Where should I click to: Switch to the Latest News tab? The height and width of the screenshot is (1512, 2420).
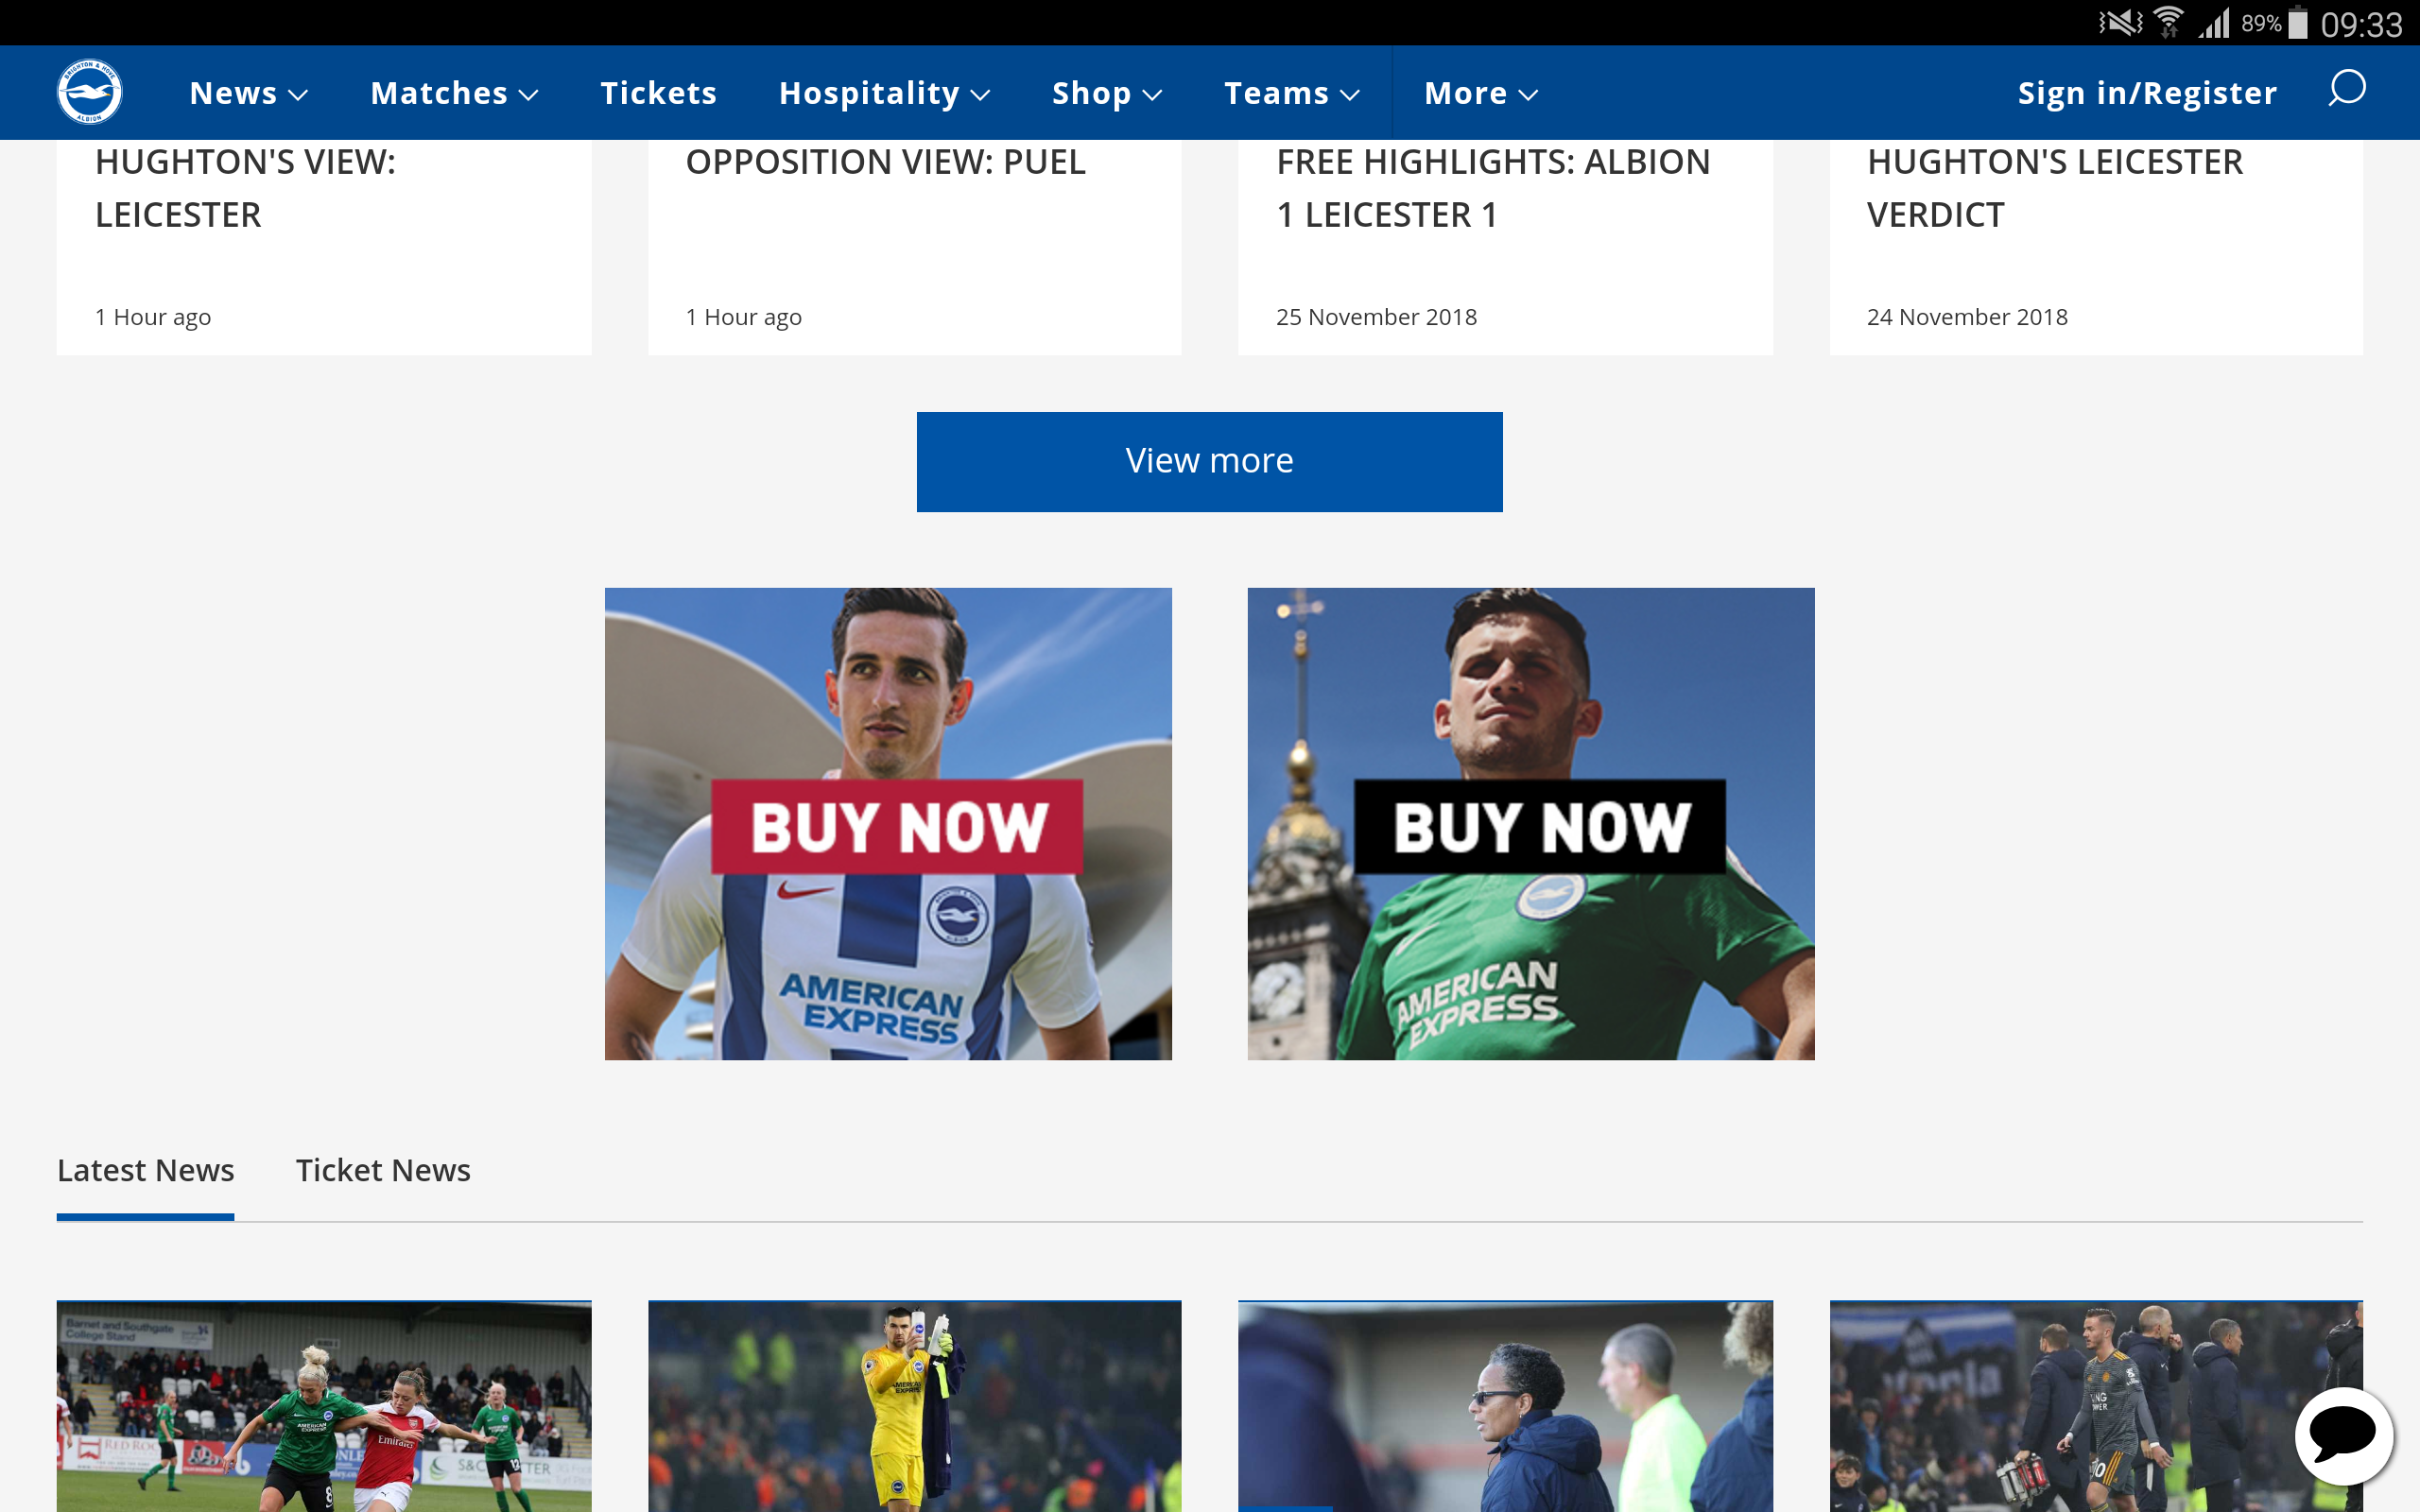[x=146, y=1170]
